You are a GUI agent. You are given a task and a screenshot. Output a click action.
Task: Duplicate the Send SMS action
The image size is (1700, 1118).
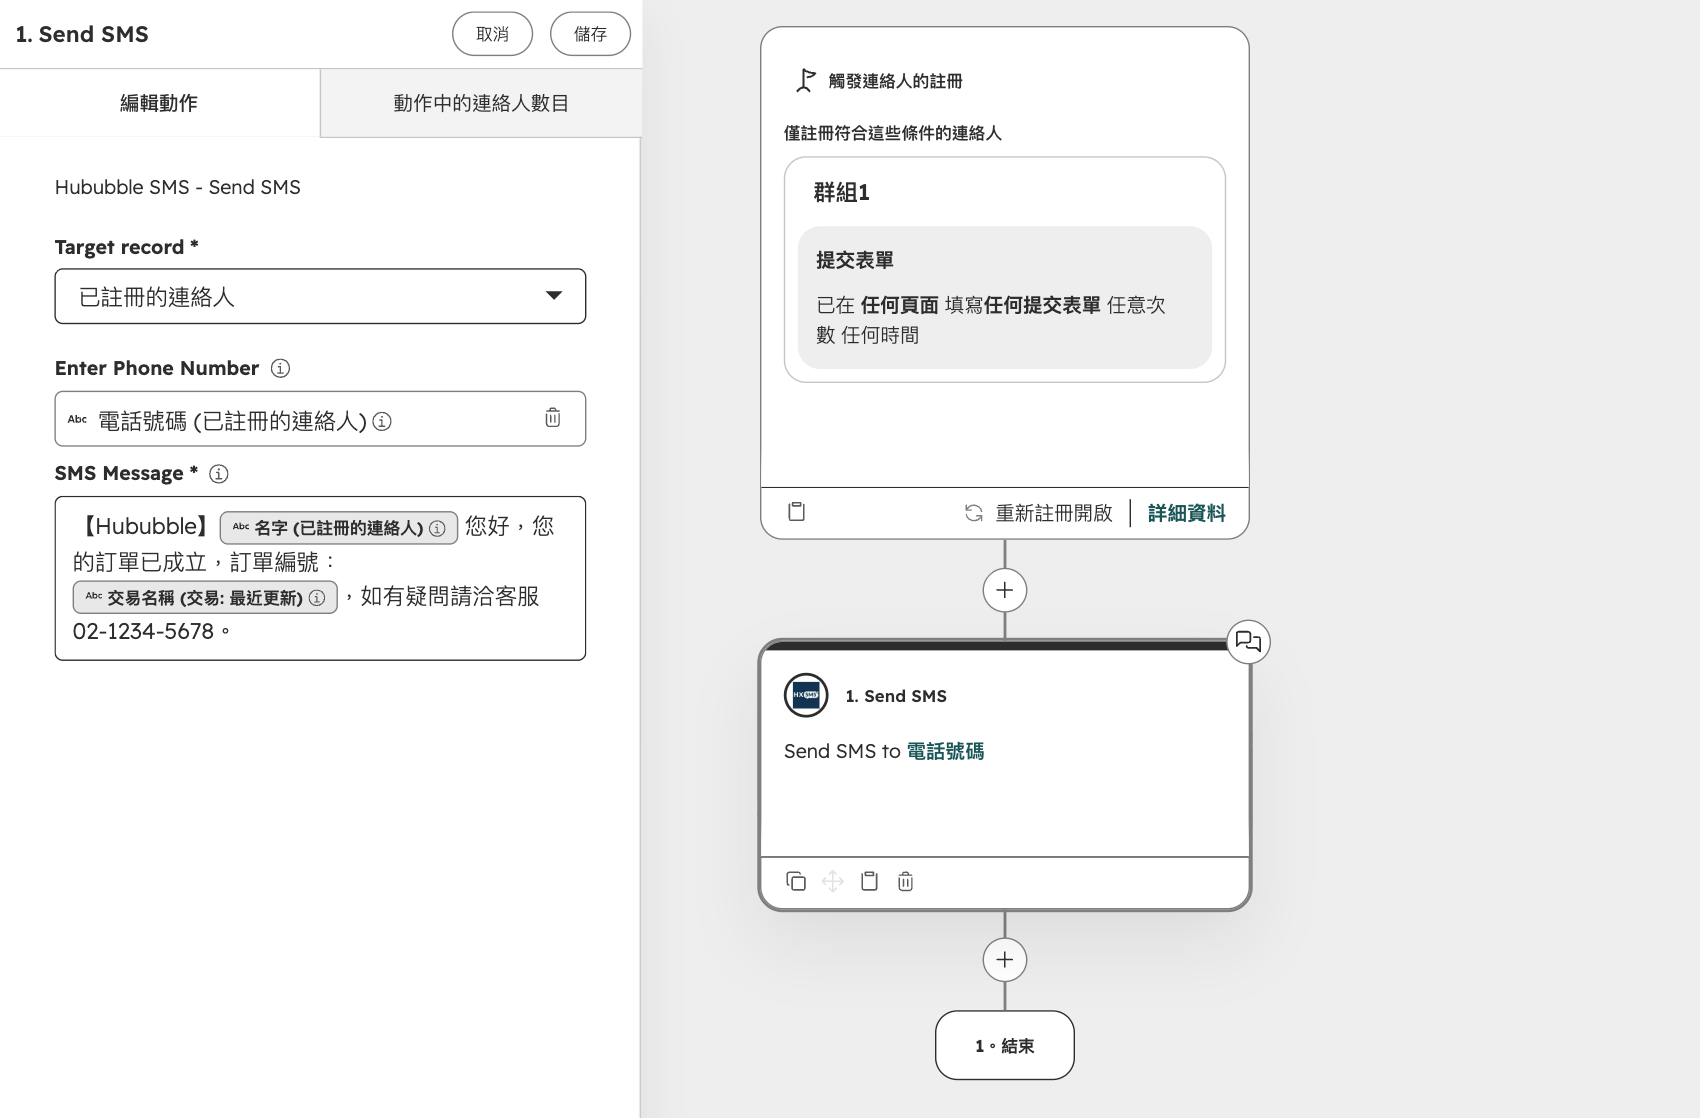click(796, 881)
